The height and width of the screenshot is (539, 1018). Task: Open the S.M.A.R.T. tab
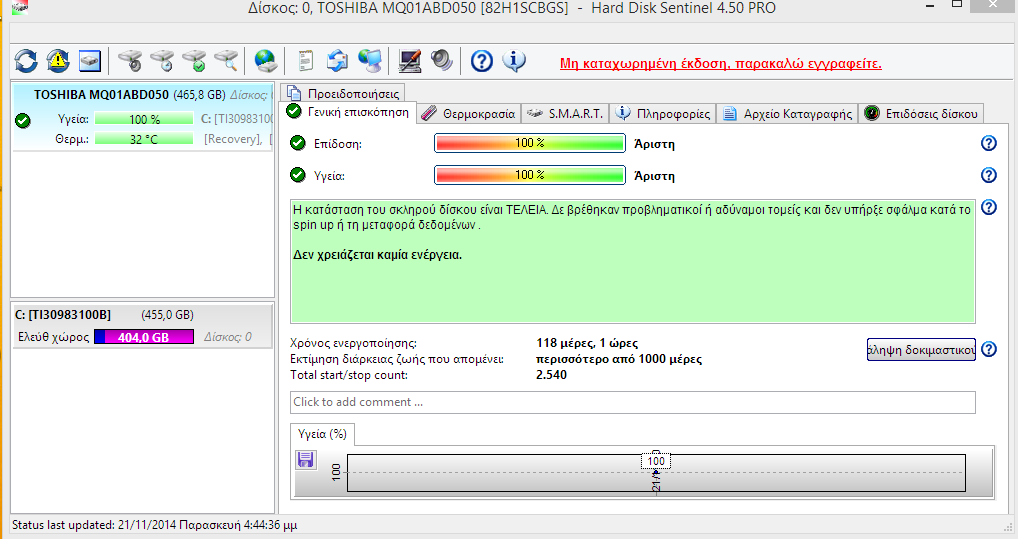pyautogui.click(x=565, y=114)
